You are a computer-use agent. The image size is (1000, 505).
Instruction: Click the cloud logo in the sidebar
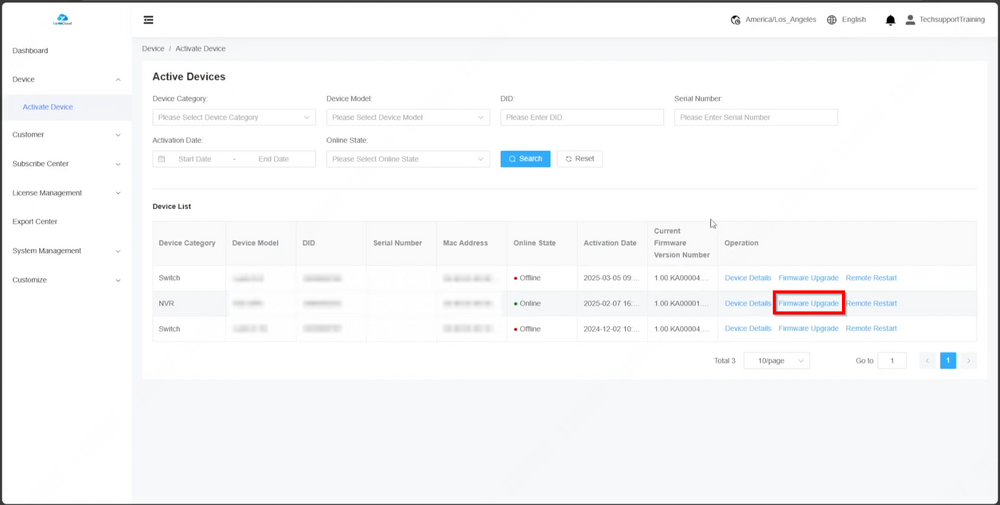point(62,19)
